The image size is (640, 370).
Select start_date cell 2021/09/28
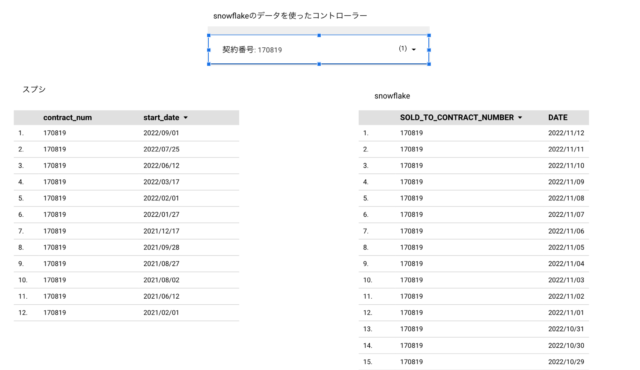click(161, 247)
